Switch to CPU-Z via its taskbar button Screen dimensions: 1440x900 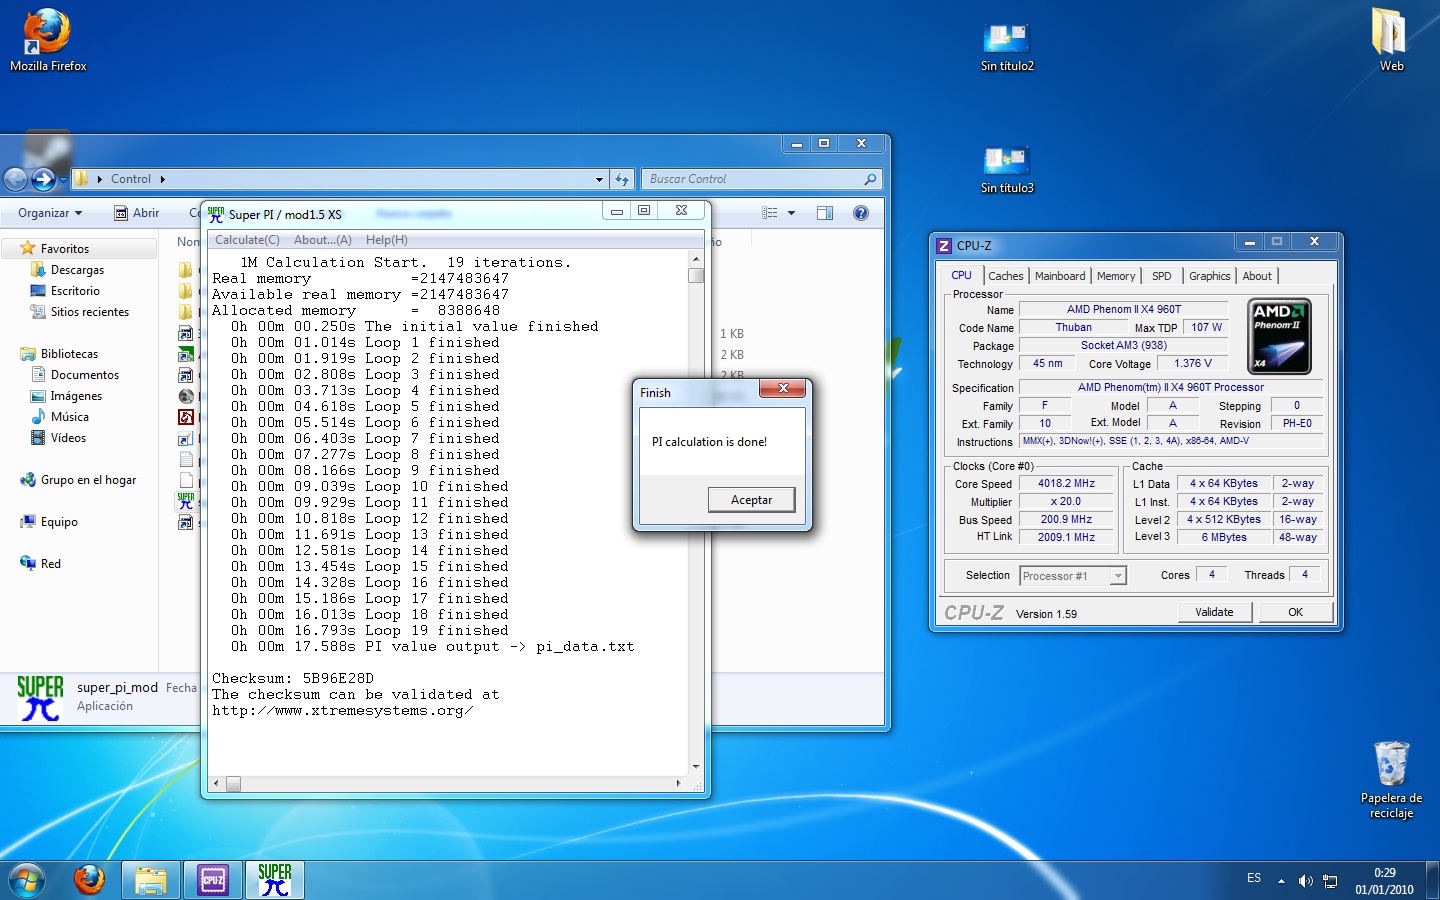(x=213, y=880)
